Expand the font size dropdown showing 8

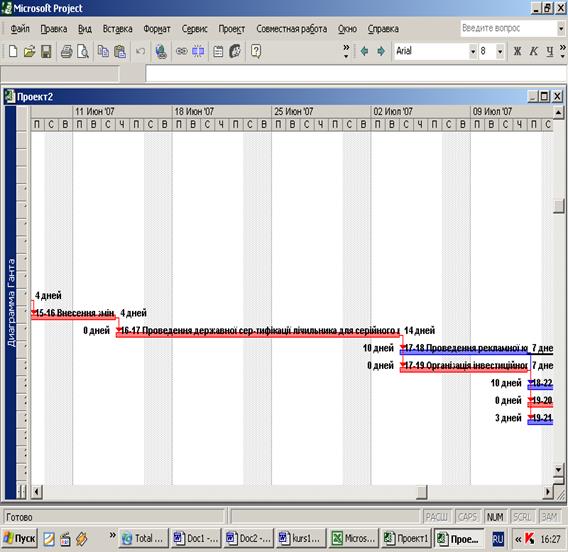[500, 51]
